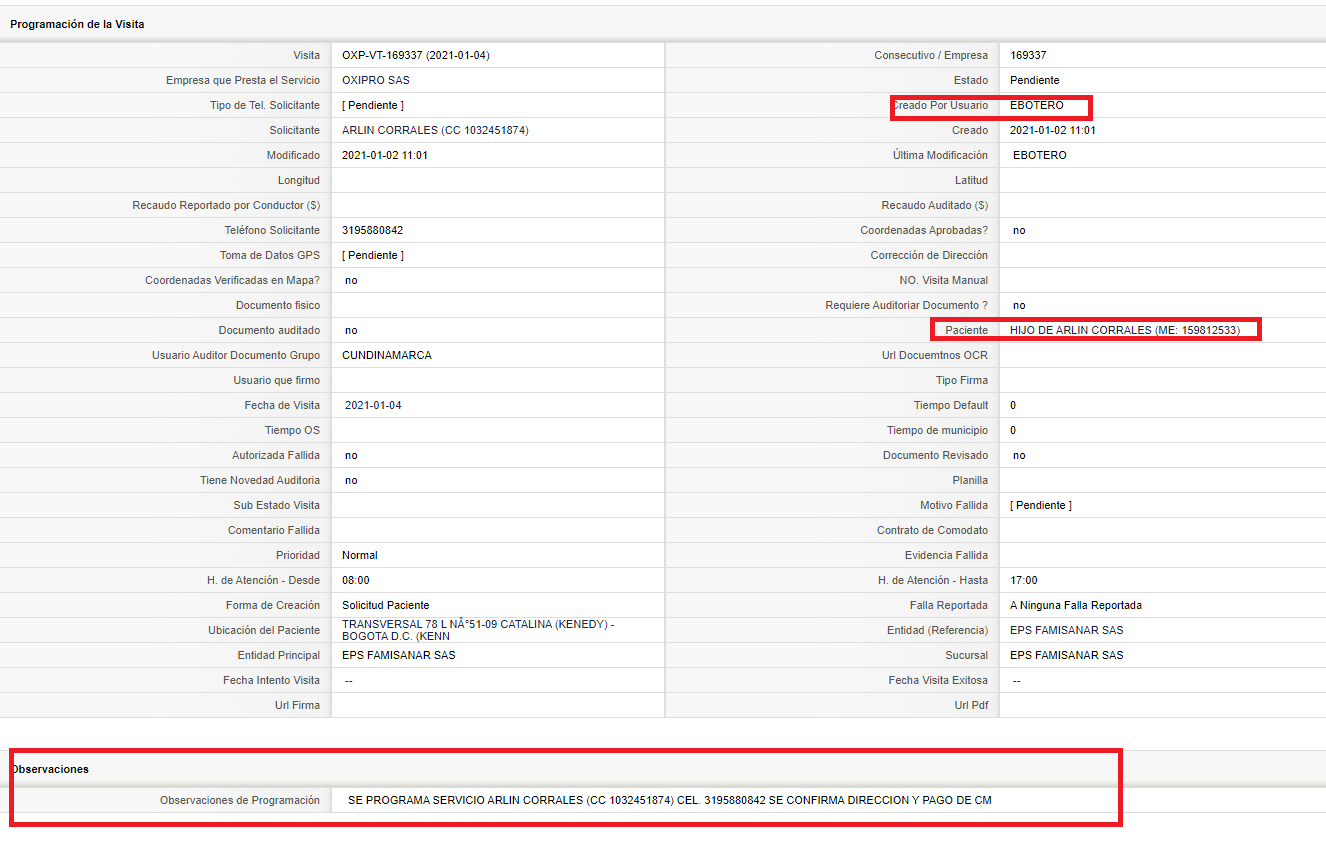1326x841 pixels.
Task: Click the "Url Pdf" label
Action: pos(971,705)
